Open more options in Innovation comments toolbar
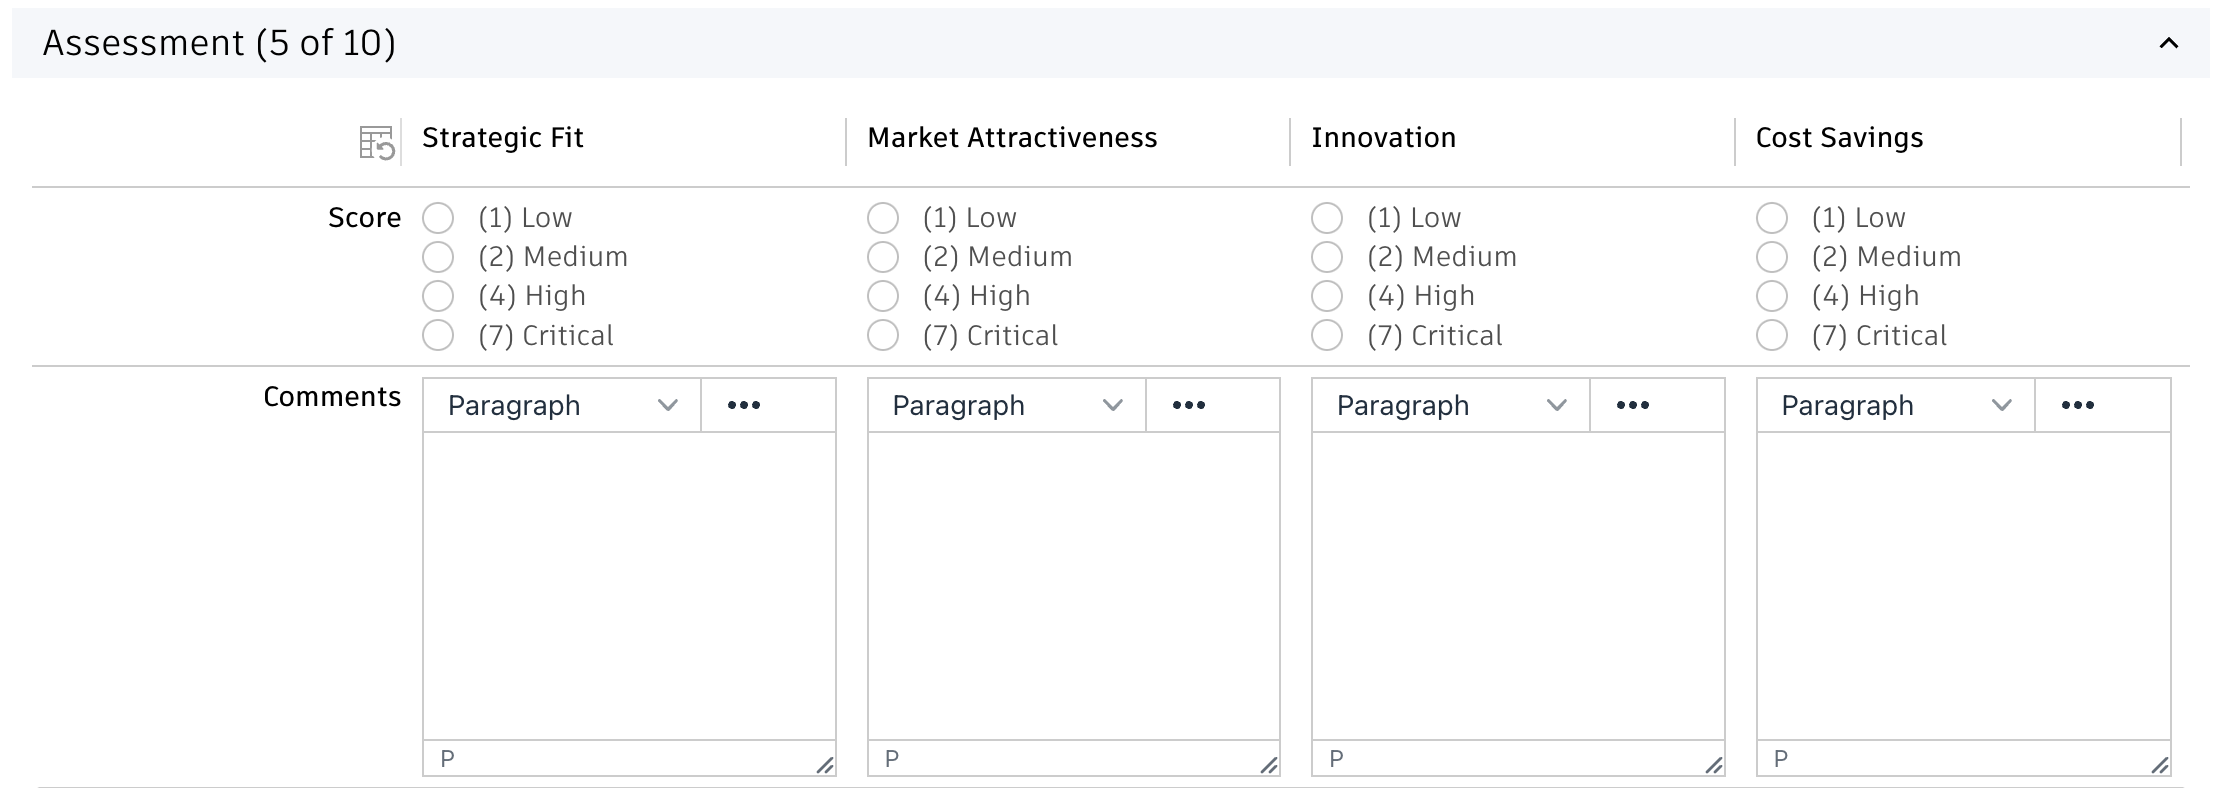The width and height of the screenshot is (2216, 788). click(x=1632, y=405)
